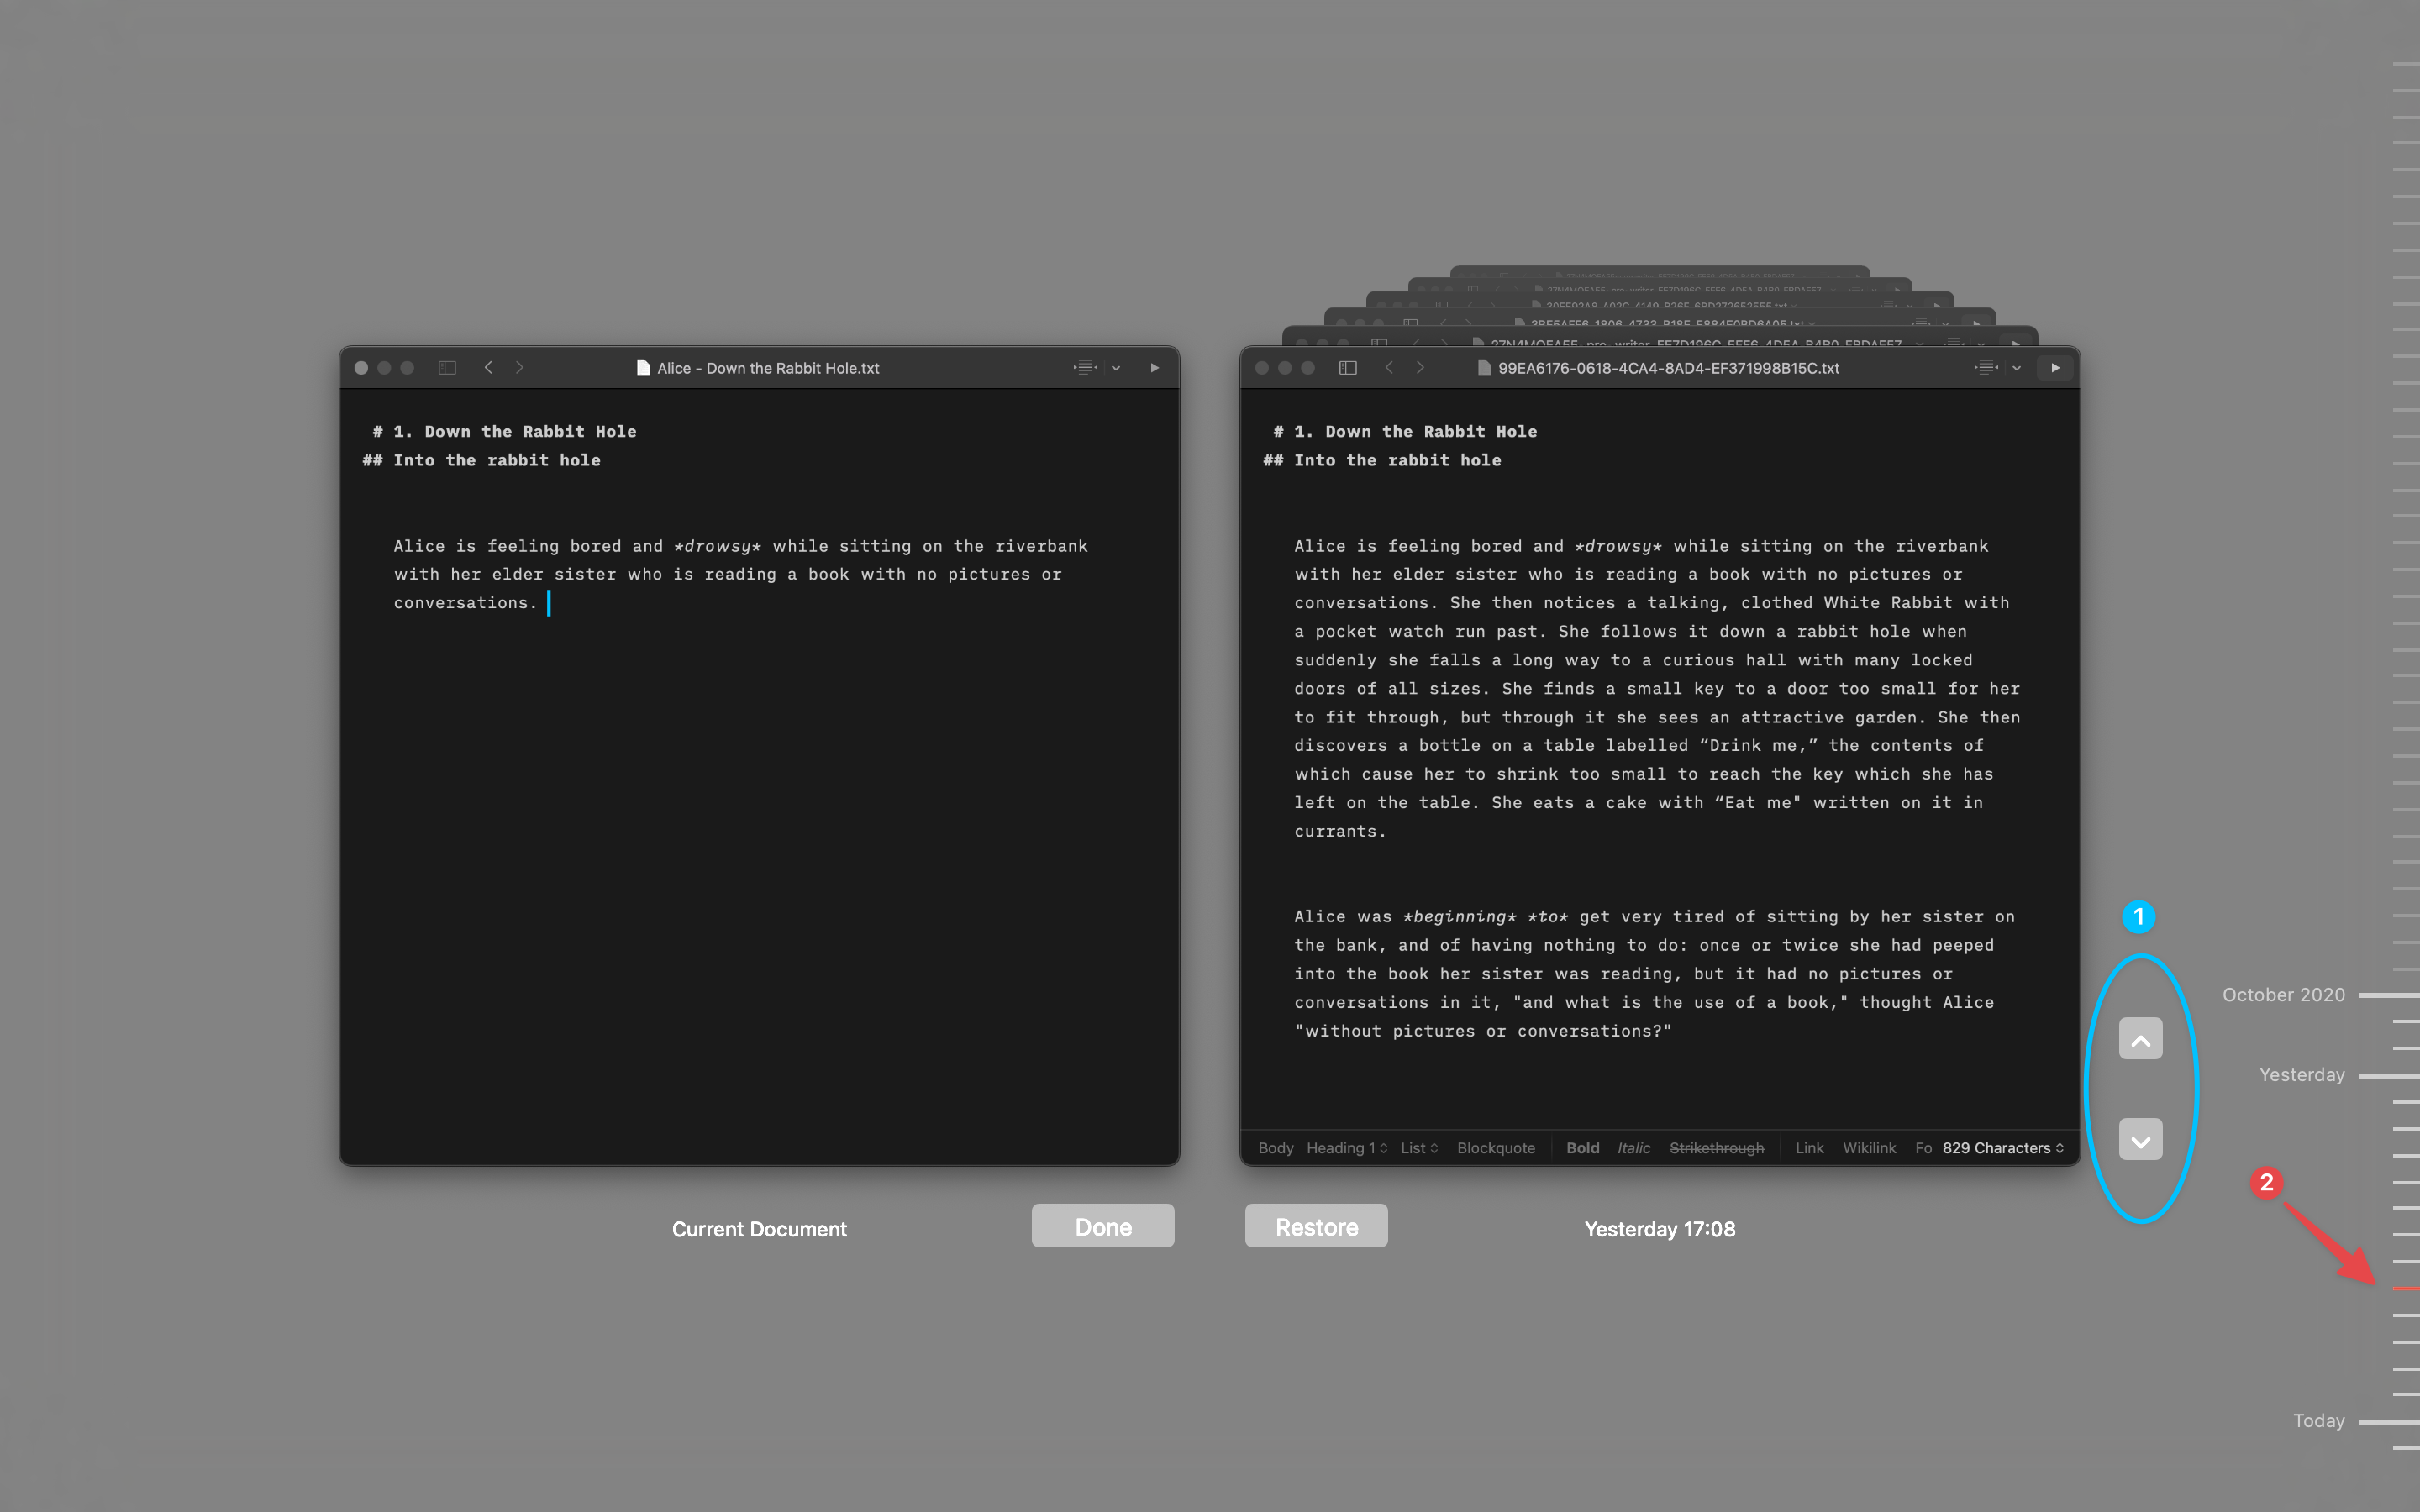2420x1512 pixels.
Task: Expand outline chevron in 99EA6176 version window
Action: (x=2017, y=368)
